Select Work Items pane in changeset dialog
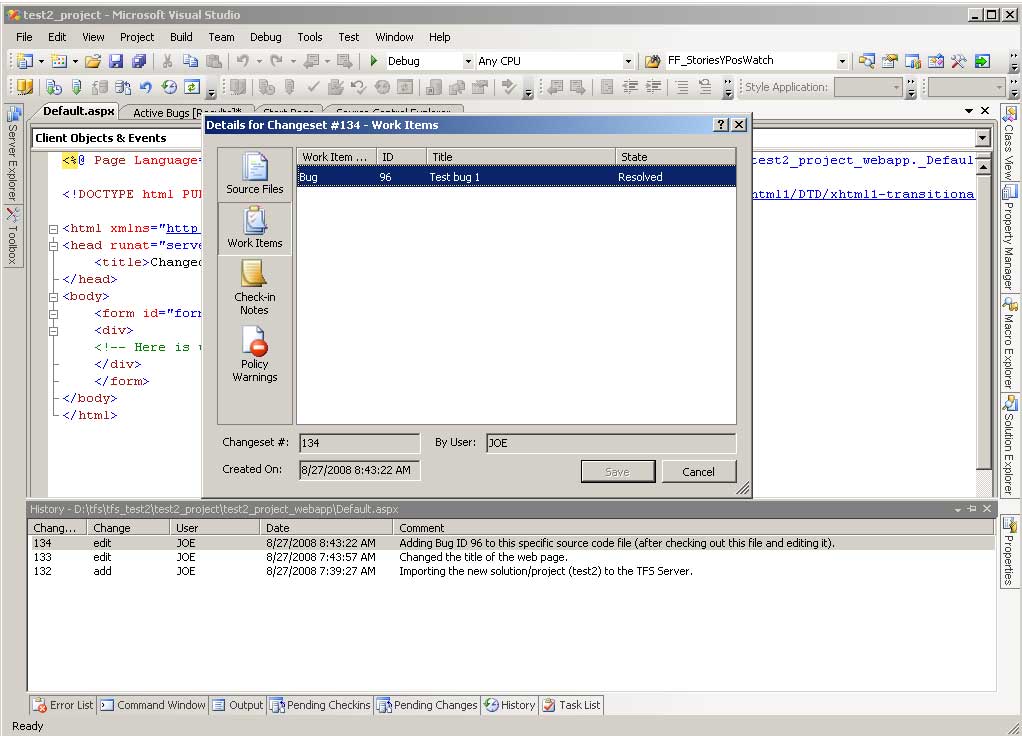The image size is (1022, 736). click(x=254, y=228)
